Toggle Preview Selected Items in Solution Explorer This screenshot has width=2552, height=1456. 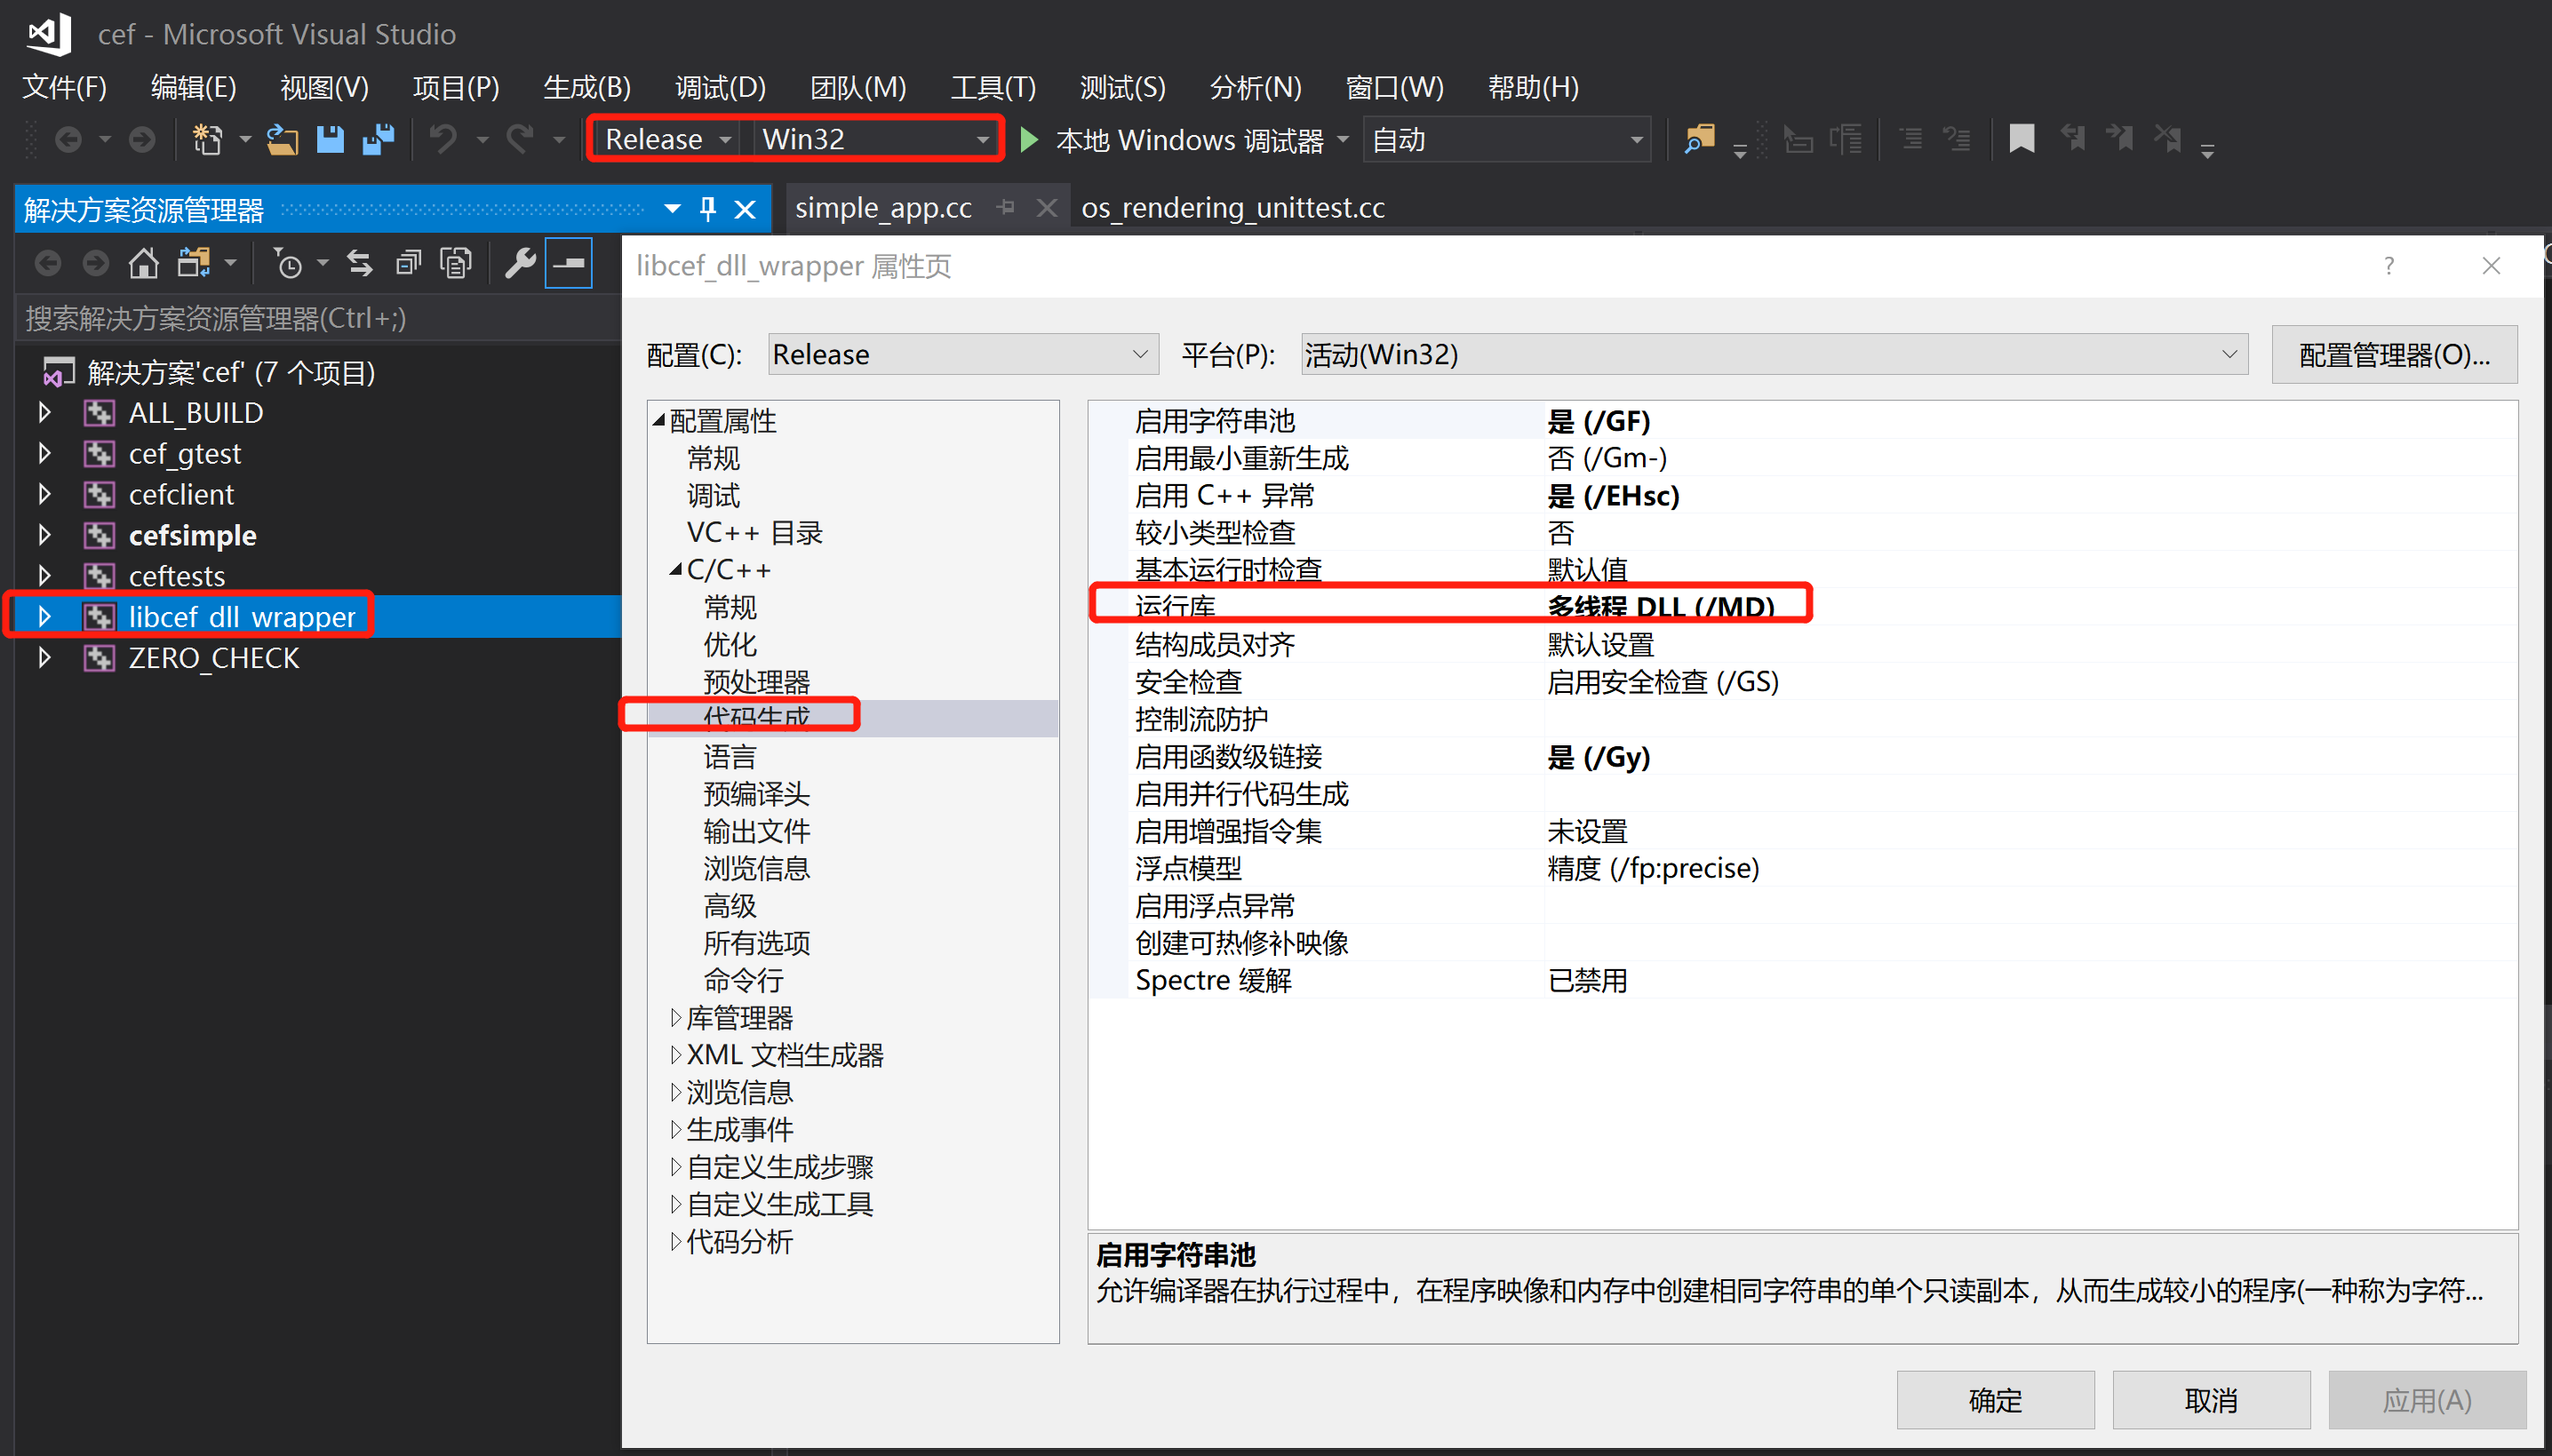[x=455, y=262]
